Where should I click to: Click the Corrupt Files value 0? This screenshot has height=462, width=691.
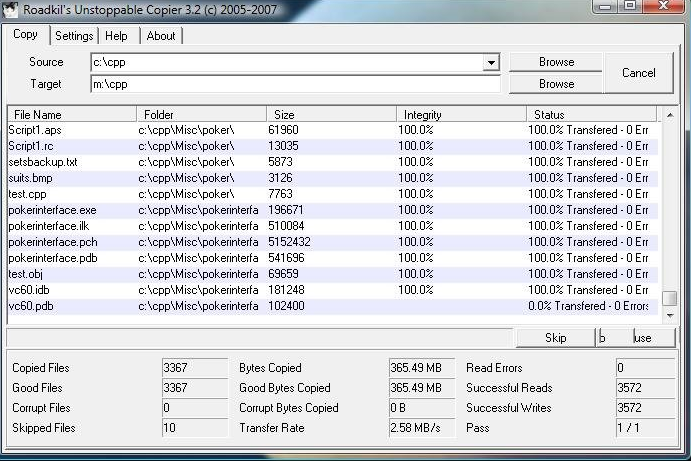pos(195,408)
